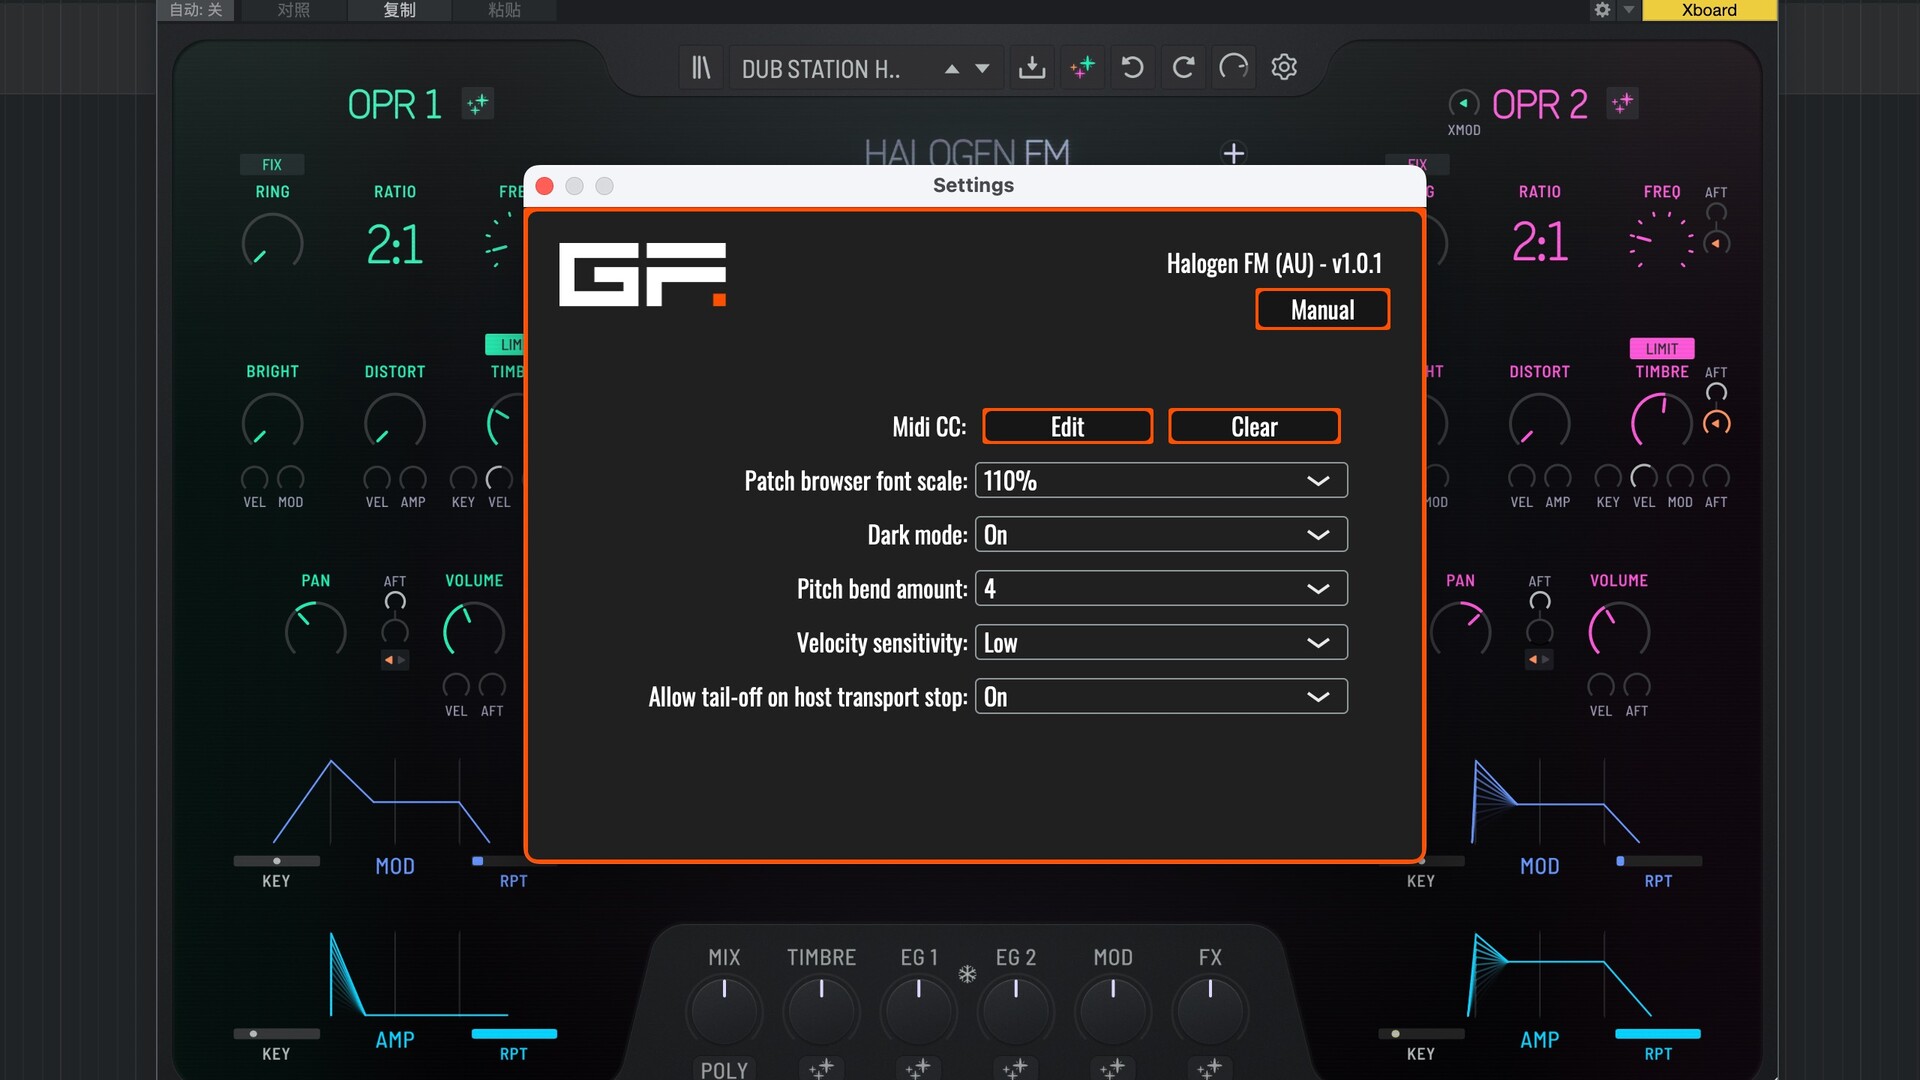Viewport: 1920px width, 1080px height.
Task: Click Midi CC Edit button
Action: [x=1067, y=427]
